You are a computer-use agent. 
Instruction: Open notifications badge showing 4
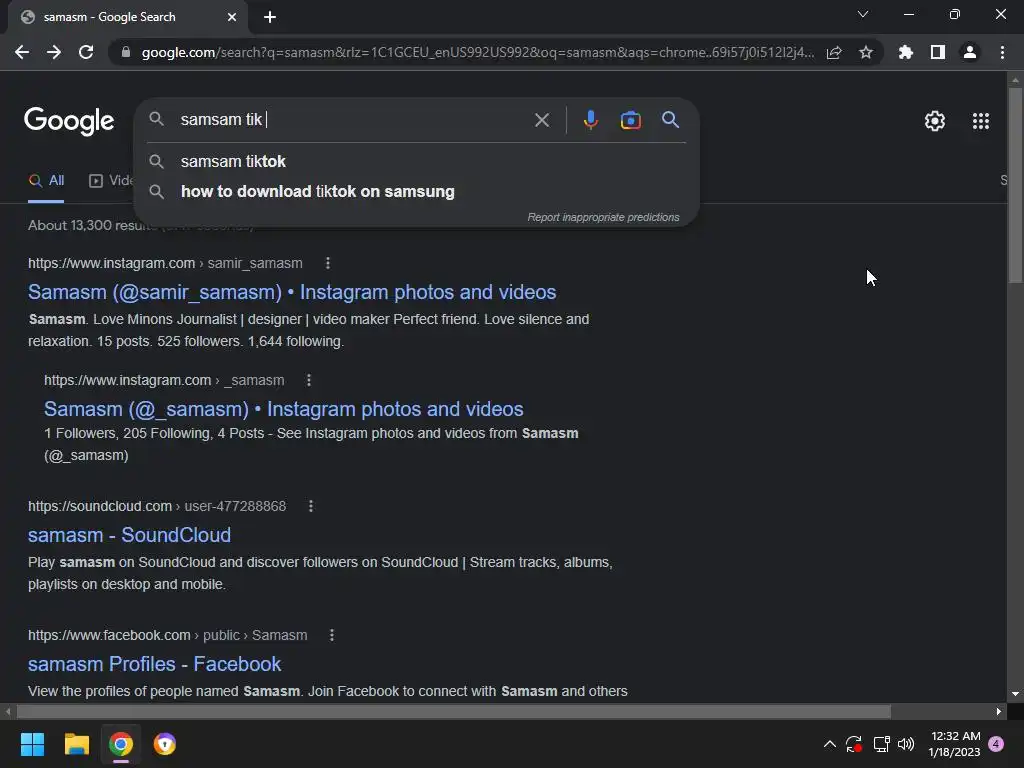[997, 744]
